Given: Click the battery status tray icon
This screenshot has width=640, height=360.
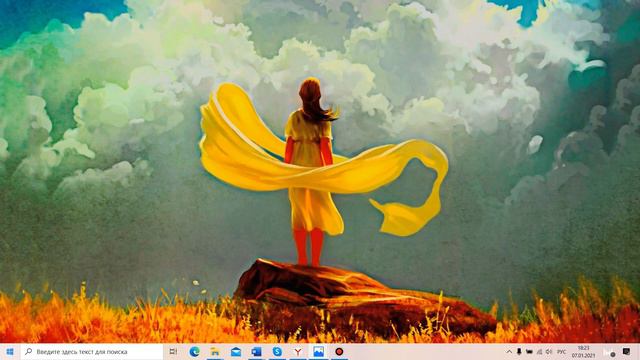Looking at the screenshot, I should click(529, 351).
